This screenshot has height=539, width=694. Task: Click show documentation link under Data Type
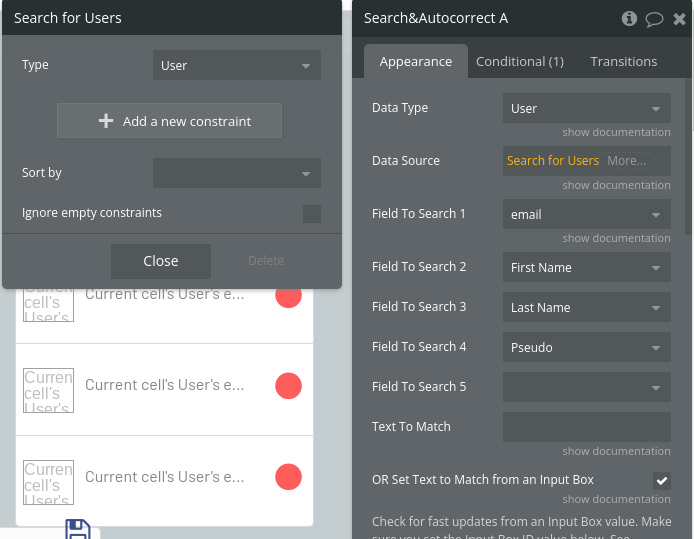click(x=616, y=132)
